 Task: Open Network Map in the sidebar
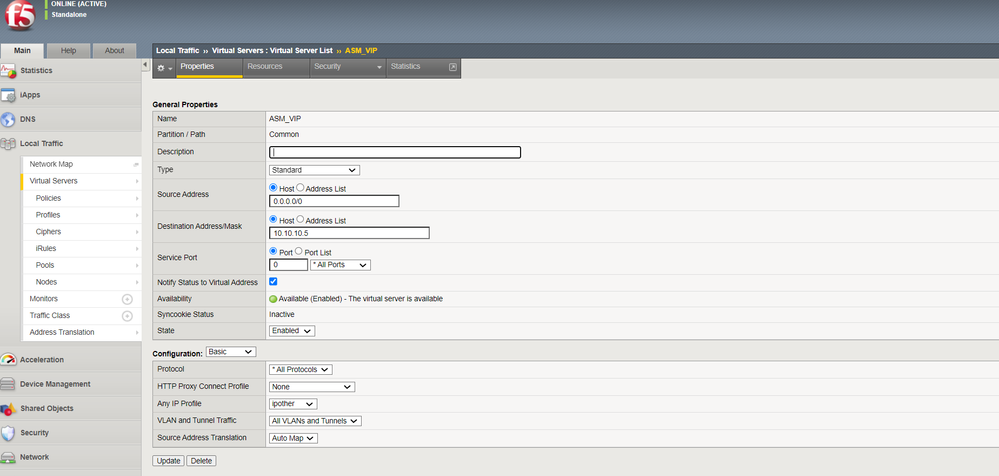pyautogui.click(x=52, y=164)
